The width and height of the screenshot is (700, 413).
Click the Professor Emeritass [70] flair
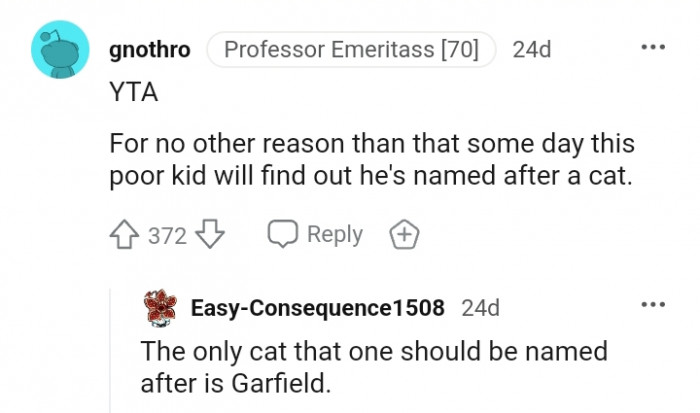pyautogui.click(x=352, y=50)
